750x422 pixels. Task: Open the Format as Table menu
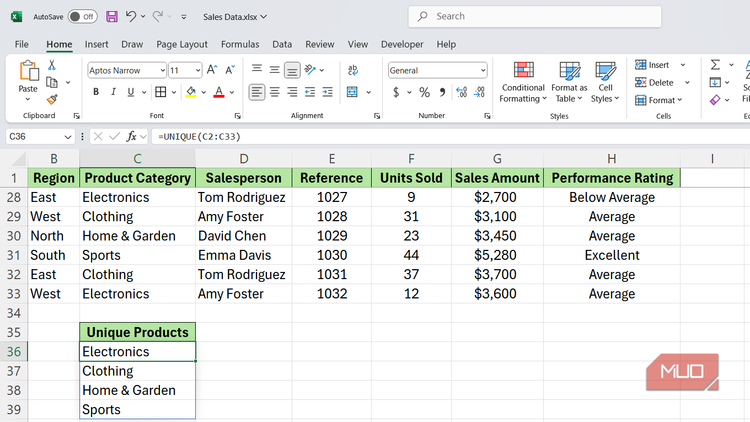569,82
